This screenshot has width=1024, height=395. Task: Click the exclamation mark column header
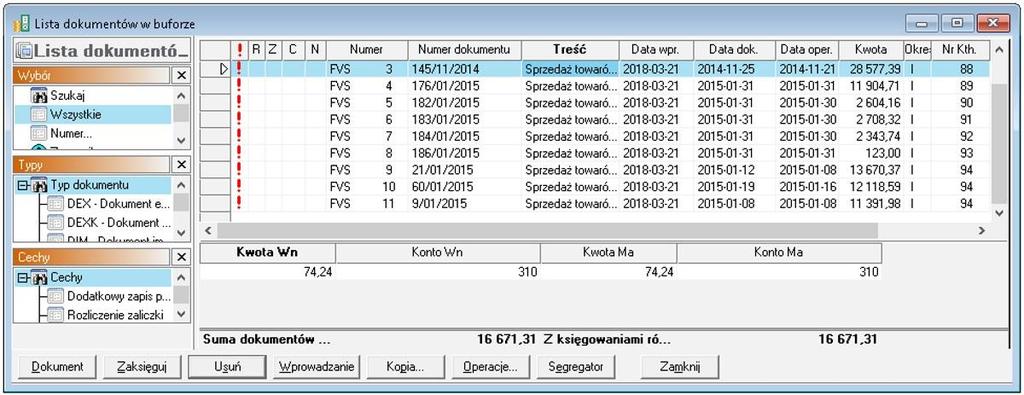pos(240,50)
